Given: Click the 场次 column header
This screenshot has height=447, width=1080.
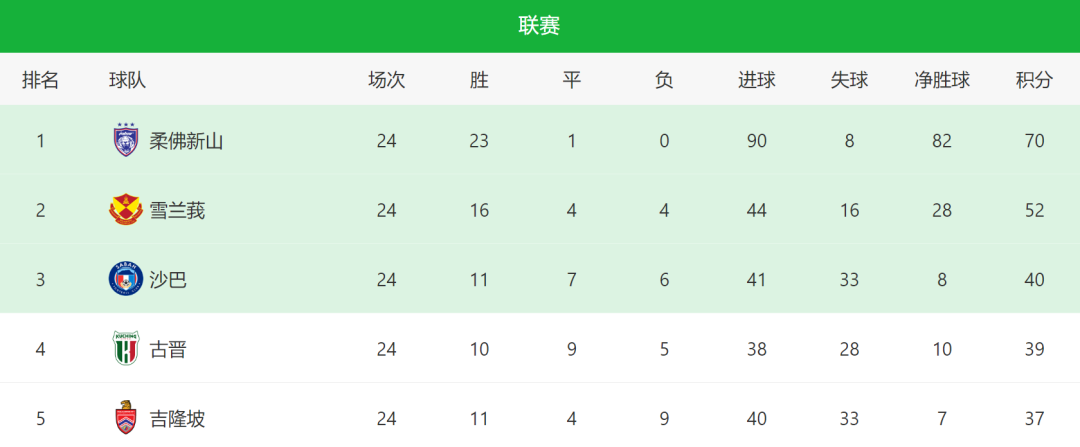Looking at the screenshot, I should 386,80.
